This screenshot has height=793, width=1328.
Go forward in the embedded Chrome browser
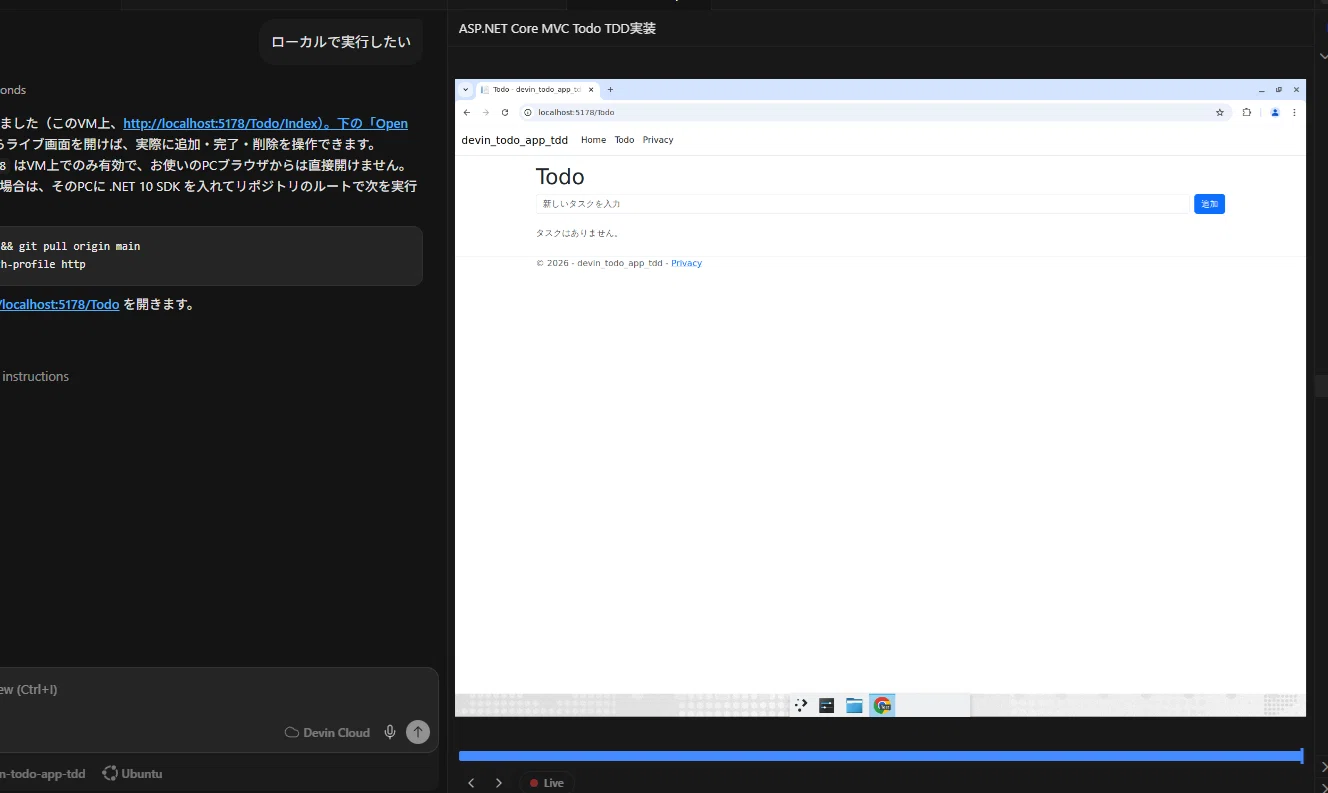[486, 113]
